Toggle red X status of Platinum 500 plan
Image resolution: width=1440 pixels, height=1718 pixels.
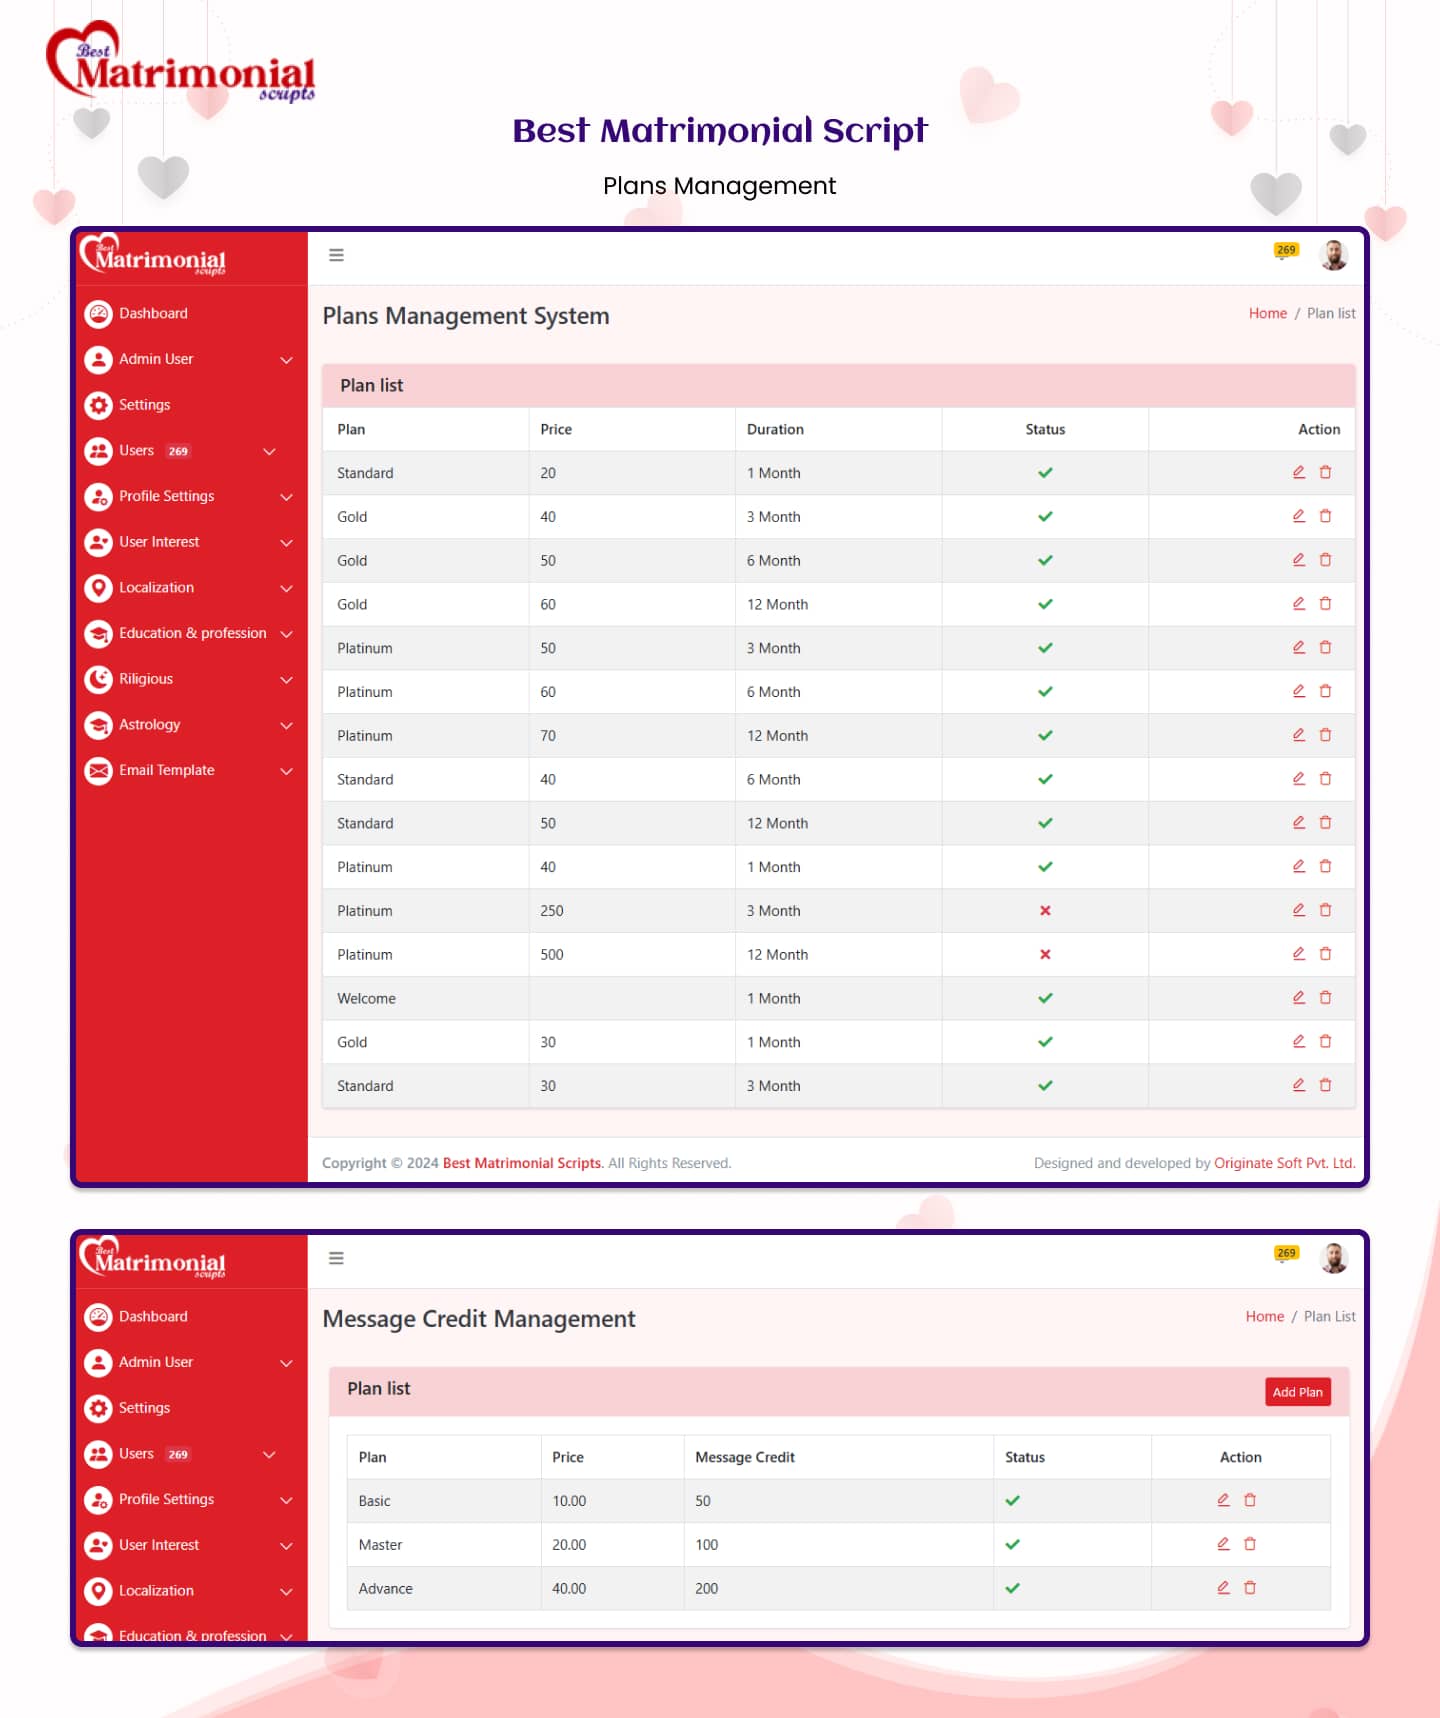[x=1045, y=955]
